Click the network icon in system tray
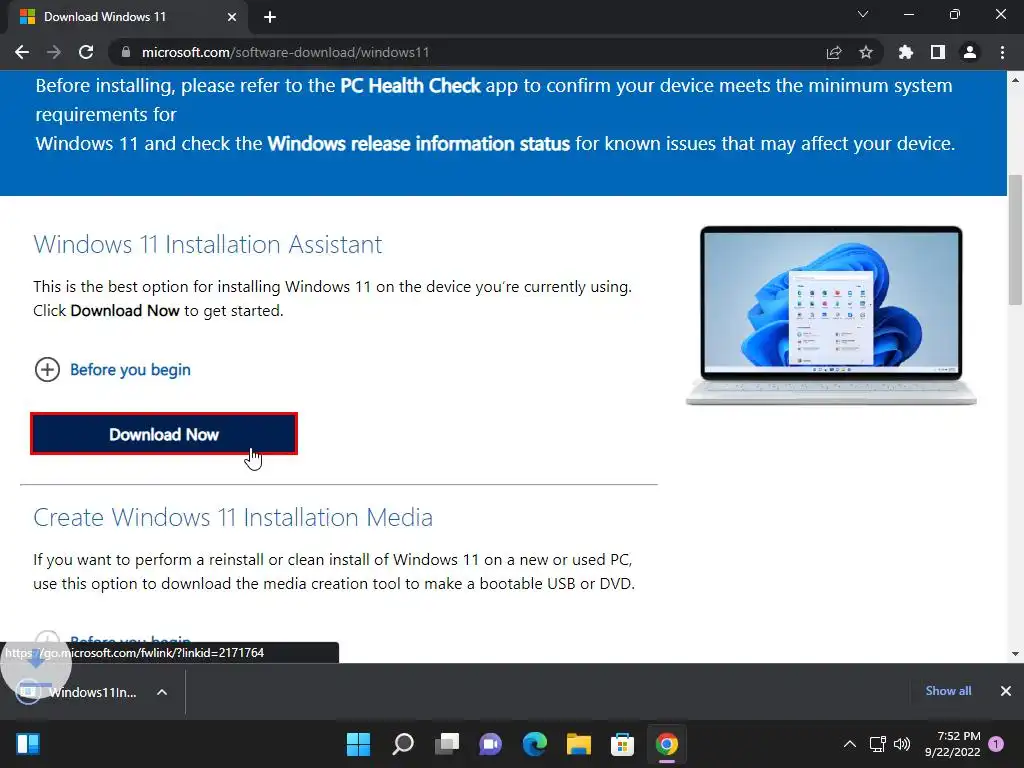The width and height of the screenshot is (1024, 768). click(x=878, y=744)
